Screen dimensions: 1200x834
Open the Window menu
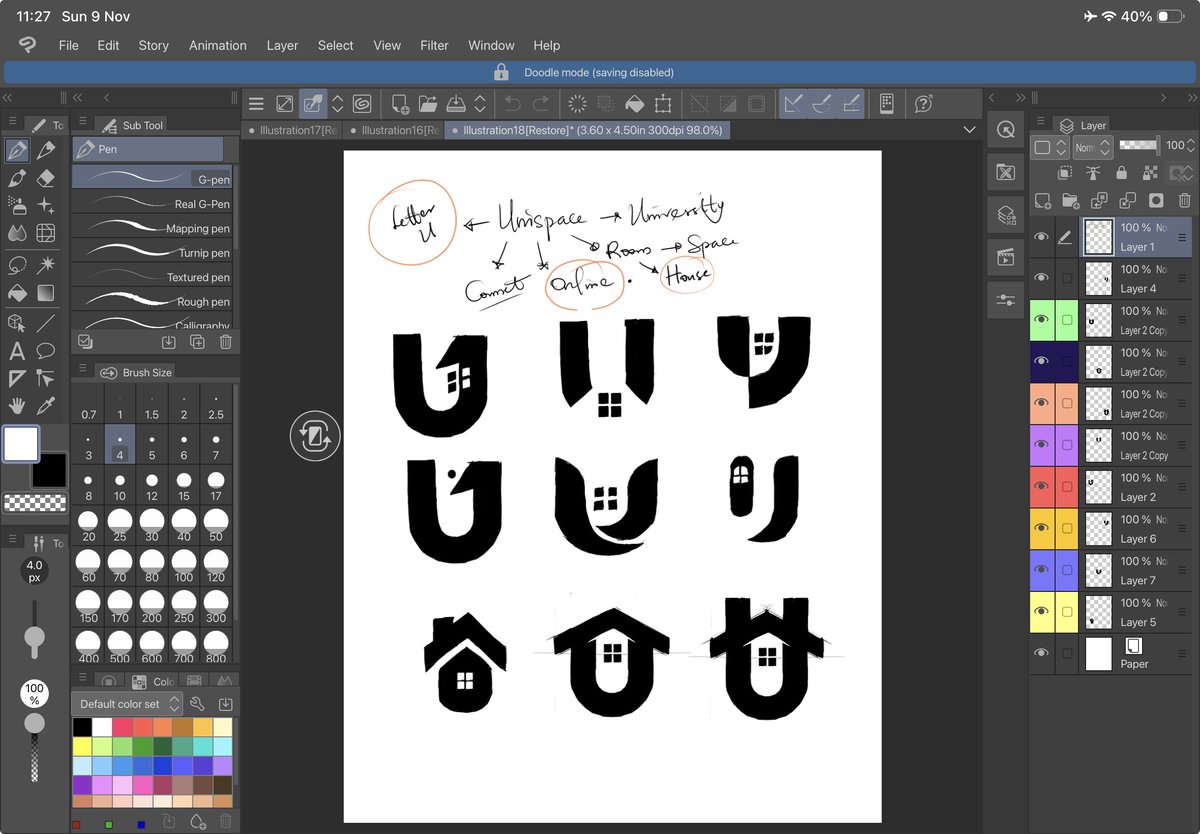tap(491, 45)
